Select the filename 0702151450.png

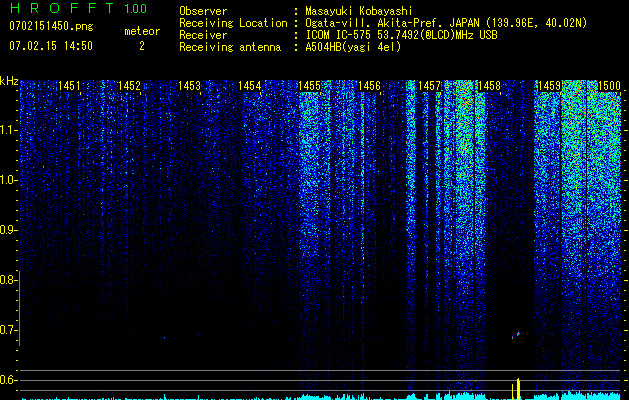[x=51, y=26]
